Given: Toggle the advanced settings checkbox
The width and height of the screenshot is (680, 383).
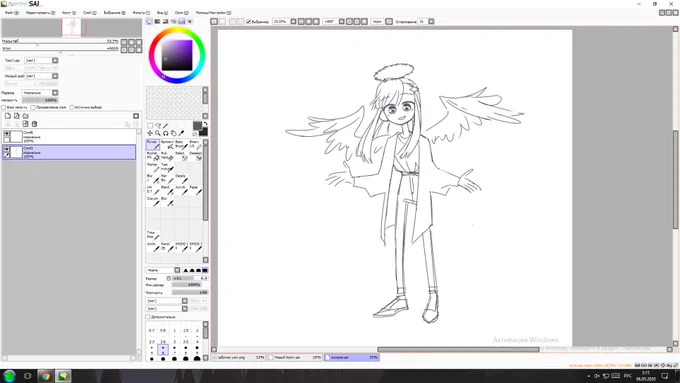Looking at the screenshot, I should (x=148, y=317).
